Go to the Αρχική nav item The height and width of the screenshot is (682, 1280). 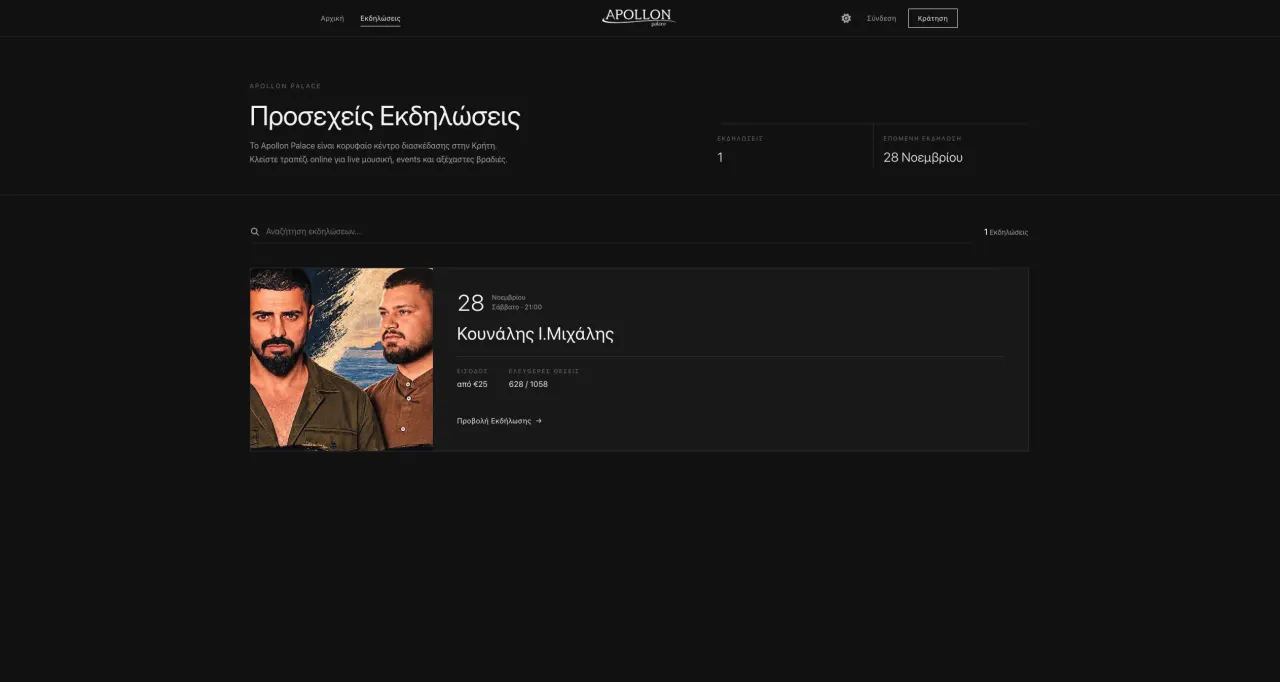[332, 18]
